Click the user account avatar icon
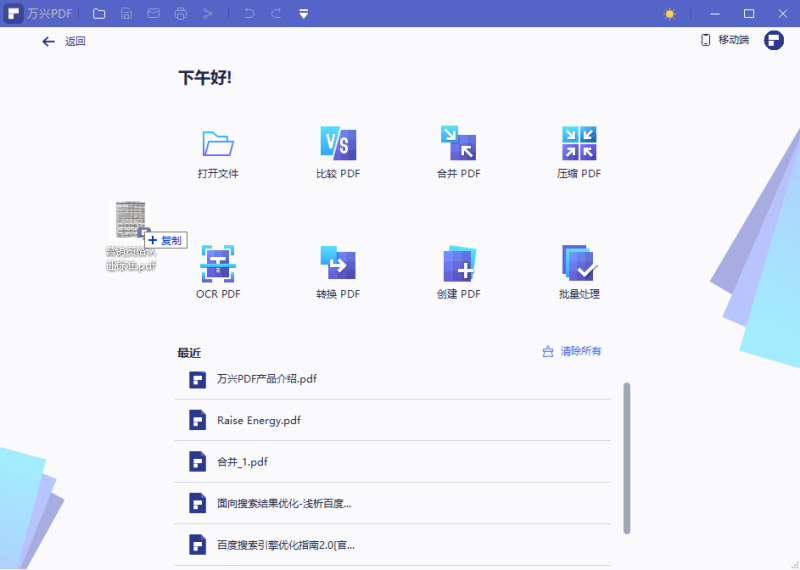Viewport: 800px width, 570px height. pyautogui.click(x=773, y=40)
